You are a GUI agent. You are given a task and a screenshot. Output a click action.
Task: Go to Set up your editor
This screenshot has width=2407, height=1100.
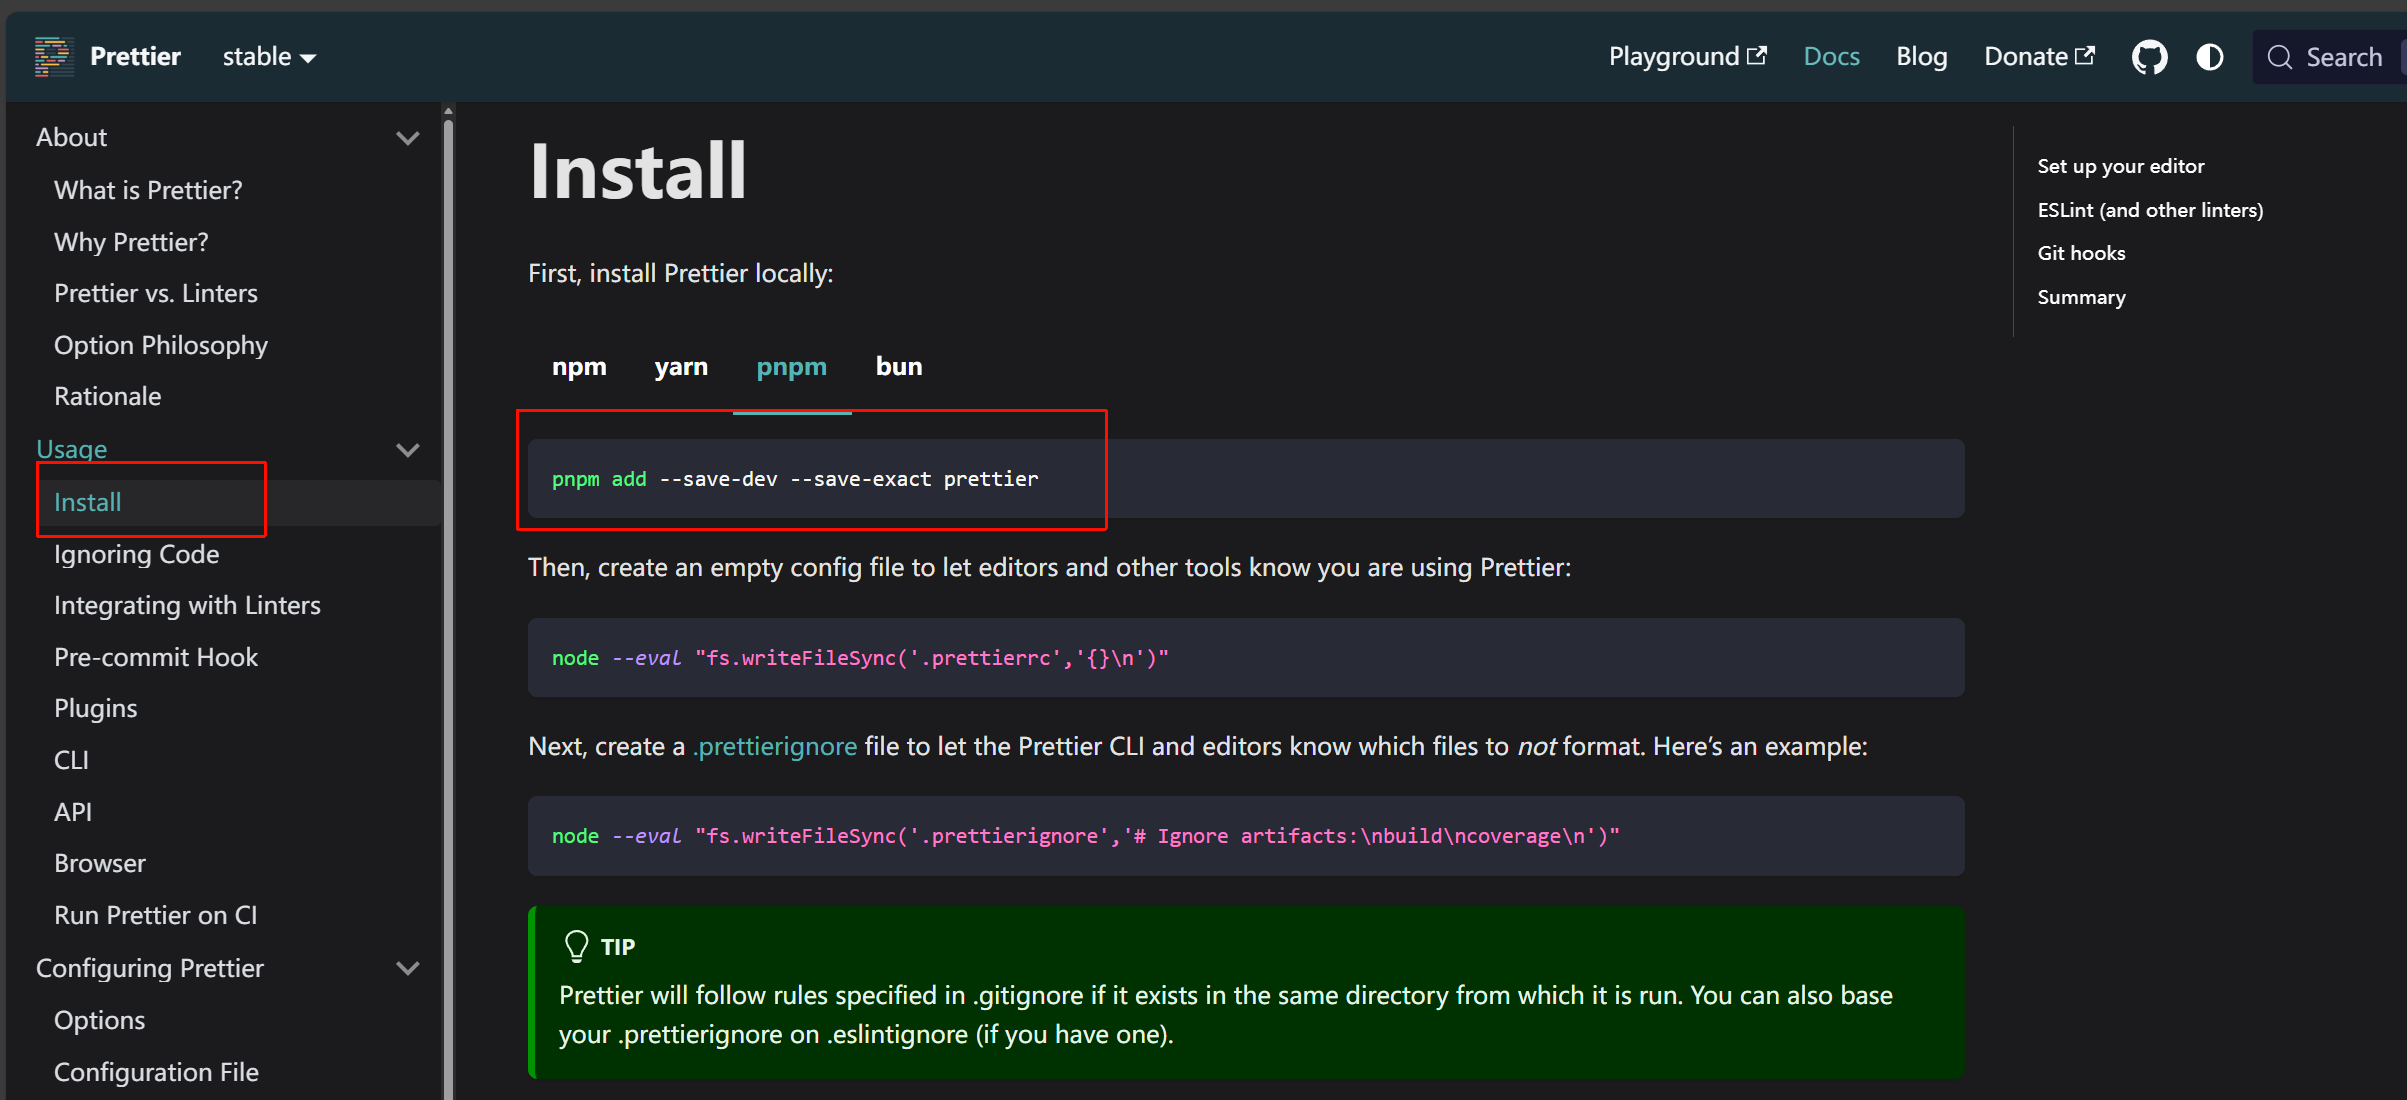click(2120, 166)
